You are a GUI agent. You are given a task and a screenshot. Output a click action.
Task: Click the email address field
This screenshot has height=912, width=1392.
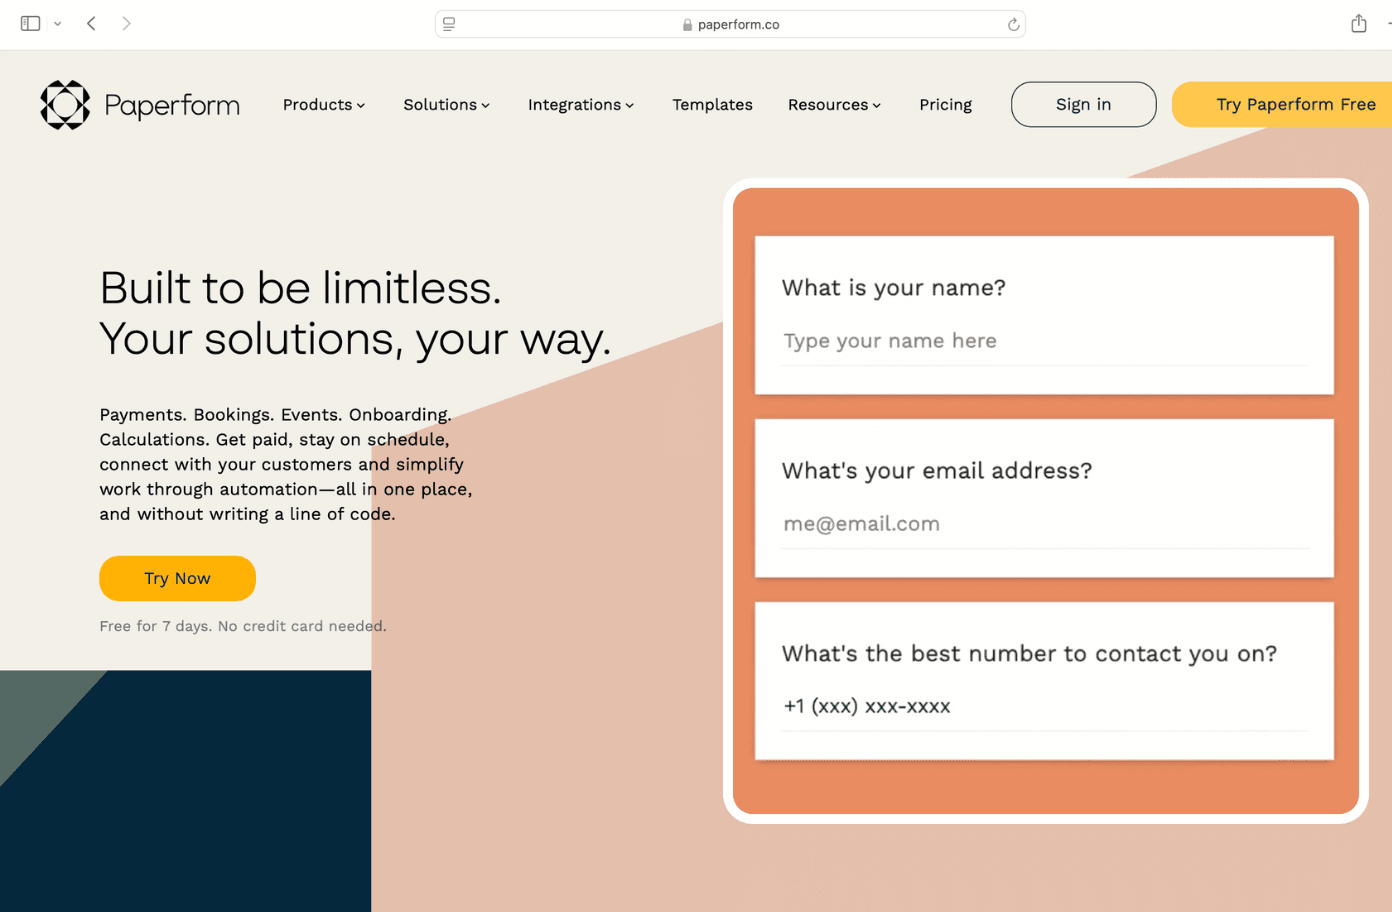(1044, 524)
